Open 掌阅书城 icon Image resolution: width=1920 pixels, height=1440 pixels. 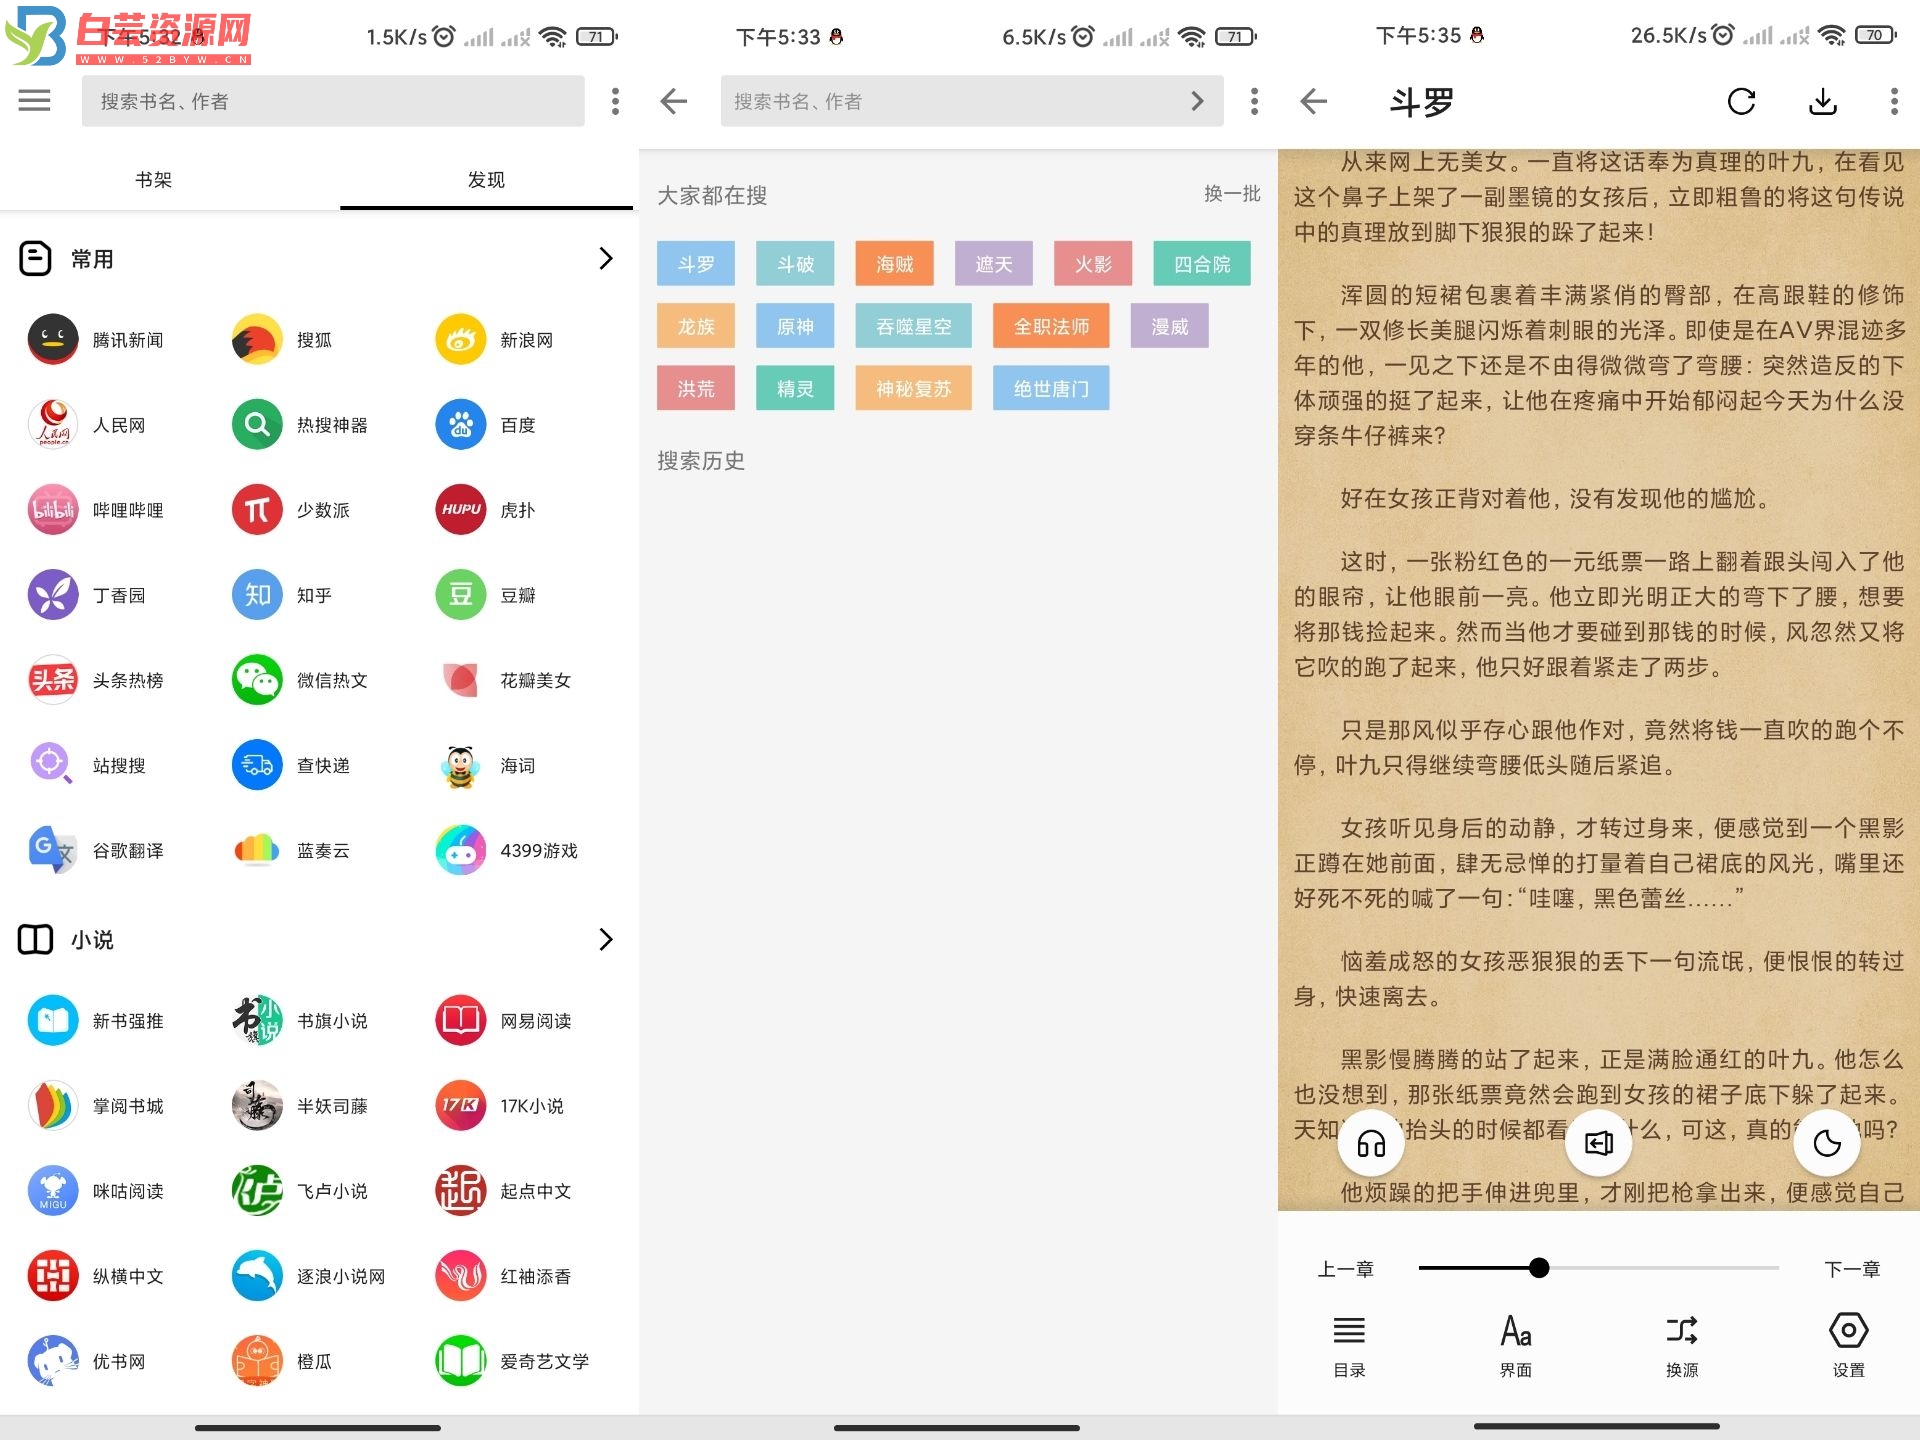pos(53,1106)
